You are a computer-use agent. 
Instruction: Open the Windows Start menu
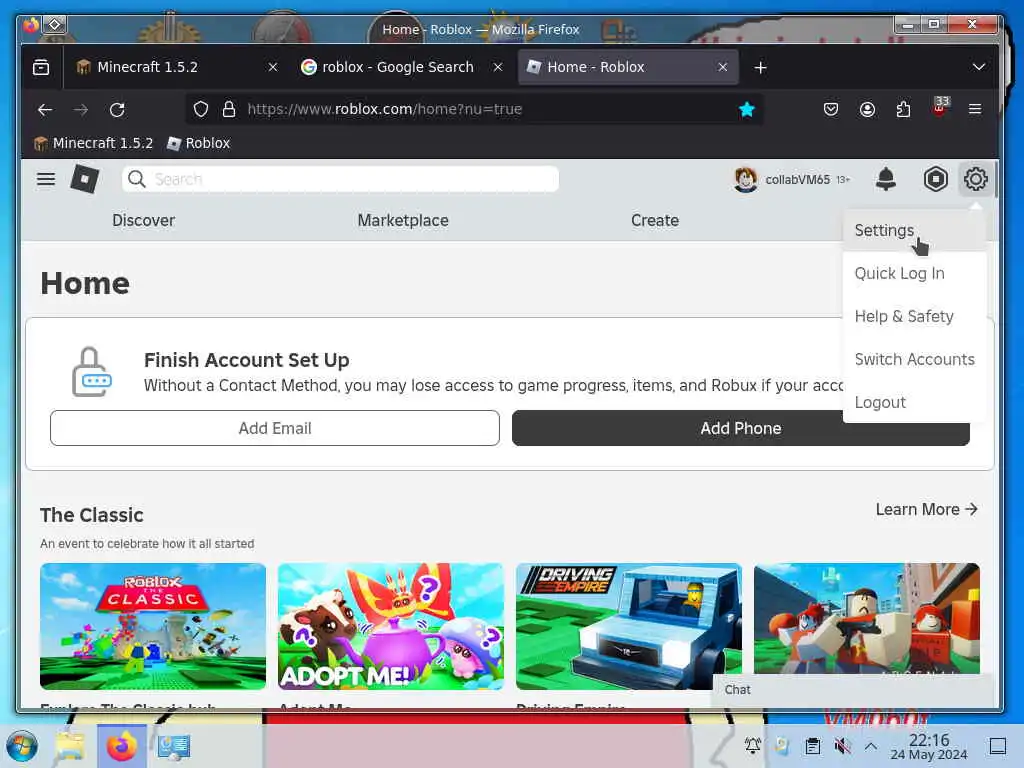point(22,746)
